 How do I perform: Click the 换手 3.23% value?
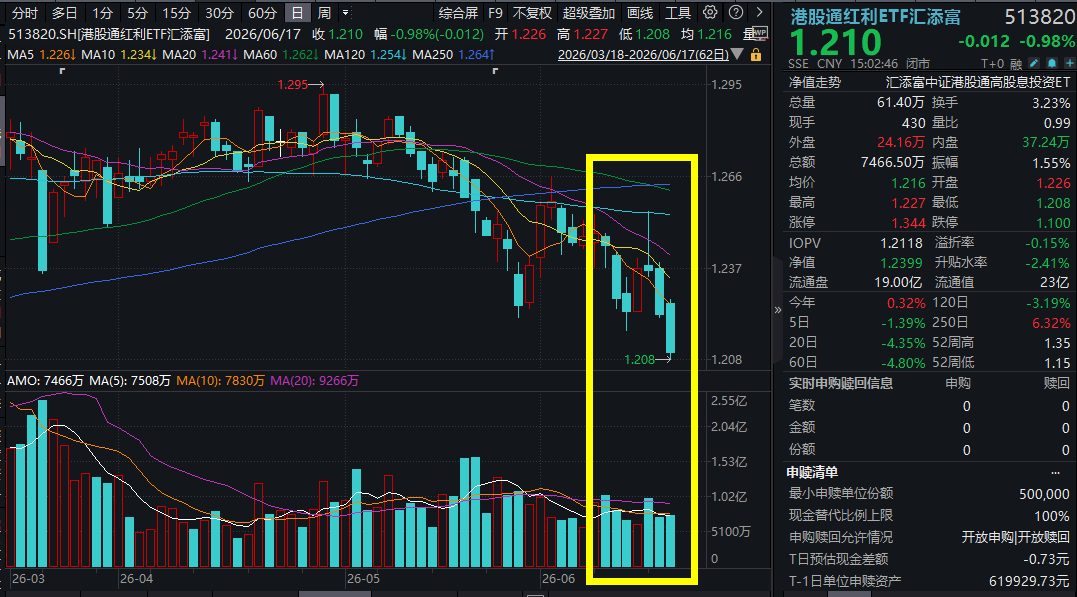[1051, 103]
